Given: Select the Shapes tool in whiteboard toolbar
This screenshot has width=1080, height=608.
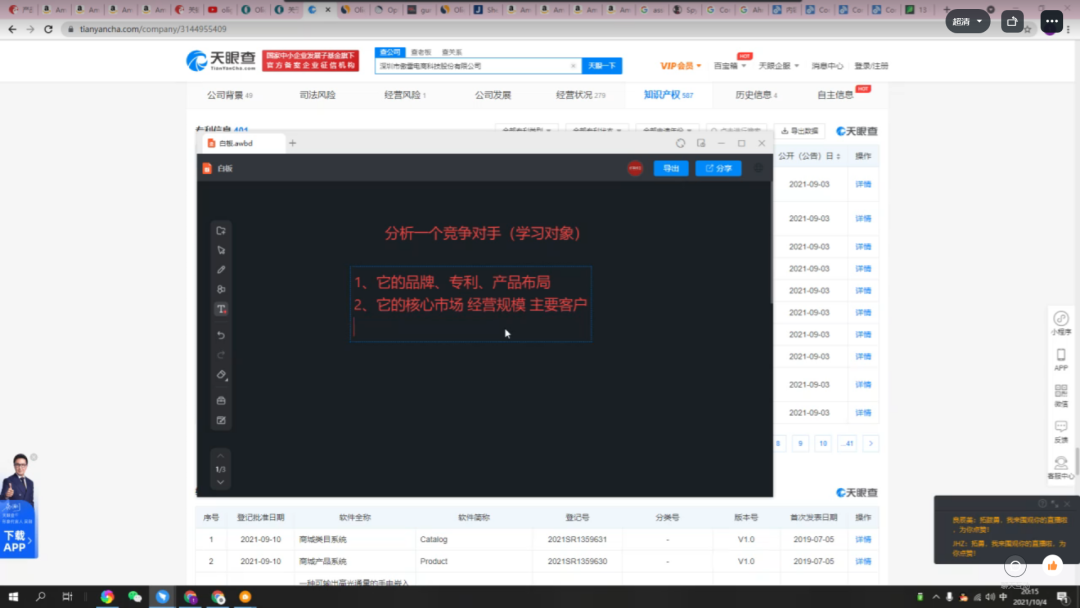Looking at the screenshot, I should tap(221, 289).
